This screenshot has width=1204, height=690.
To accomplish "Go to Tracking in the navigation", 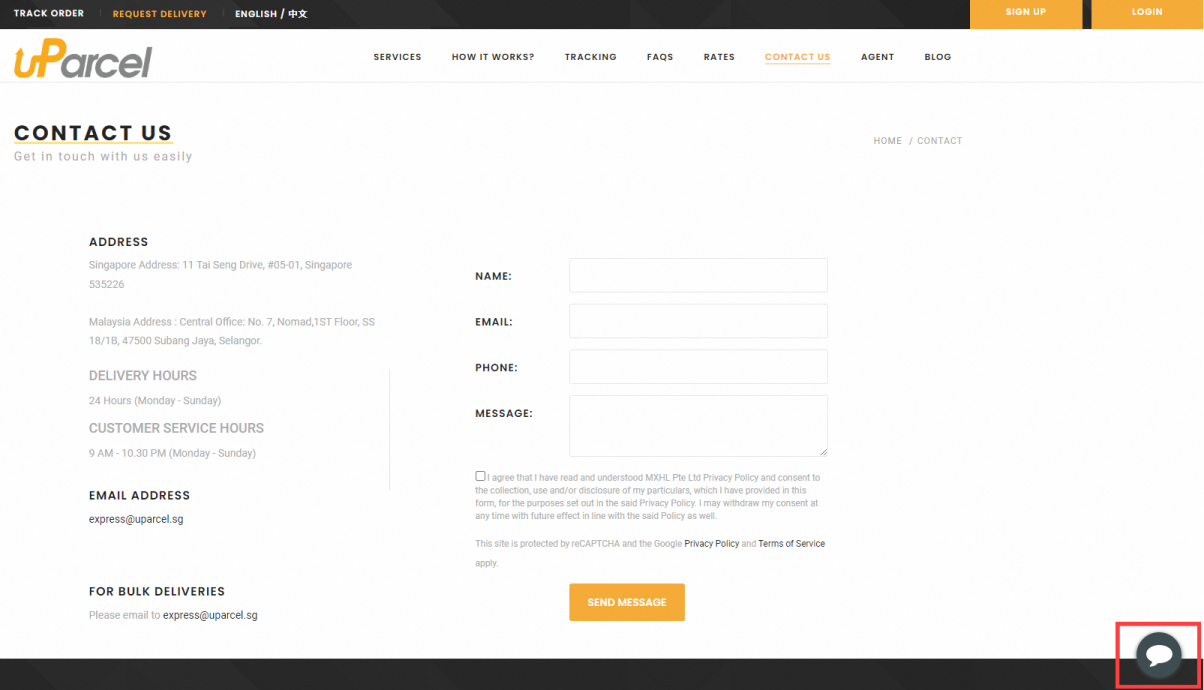I will click(590, 57).
